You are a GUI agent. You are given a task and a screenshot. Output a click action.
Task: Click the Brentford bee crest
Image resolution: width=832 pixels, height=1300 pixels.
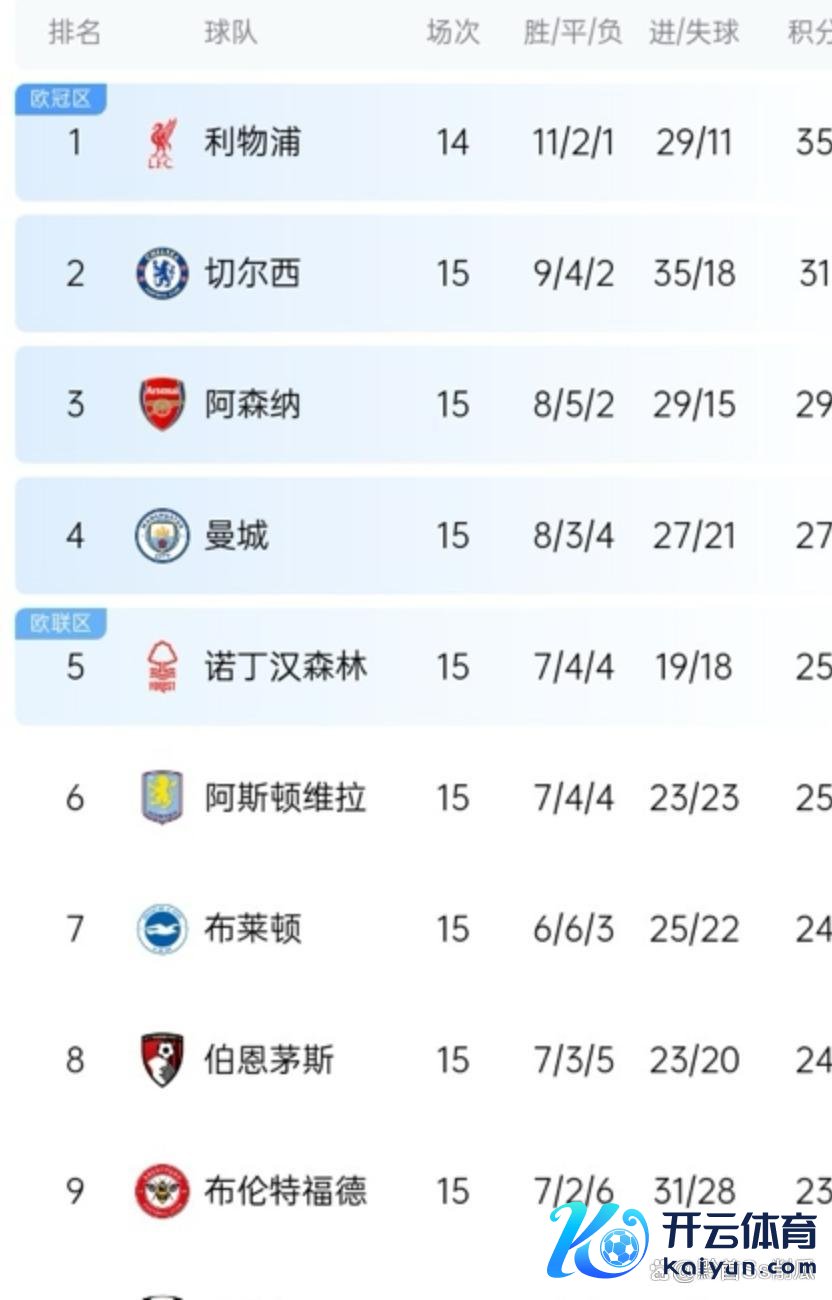(162, 1191)
